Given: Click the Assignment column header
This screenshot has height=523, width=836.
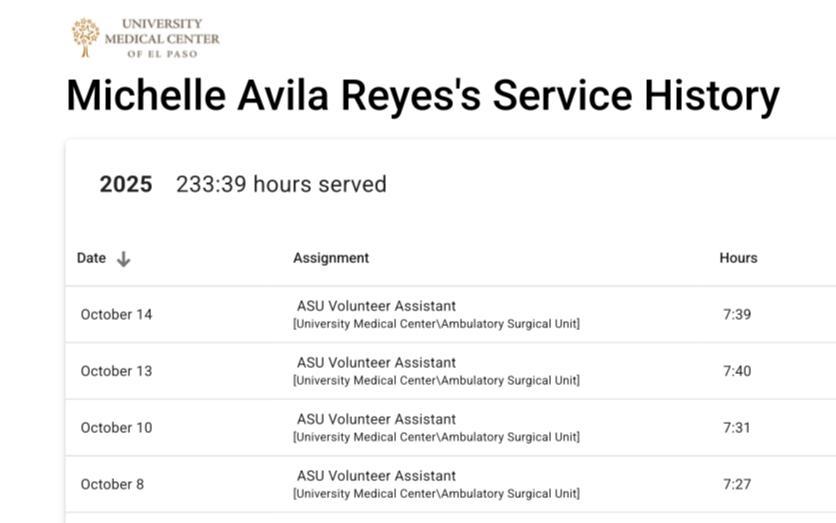Looking at the screenshot, I should (331, 258).
